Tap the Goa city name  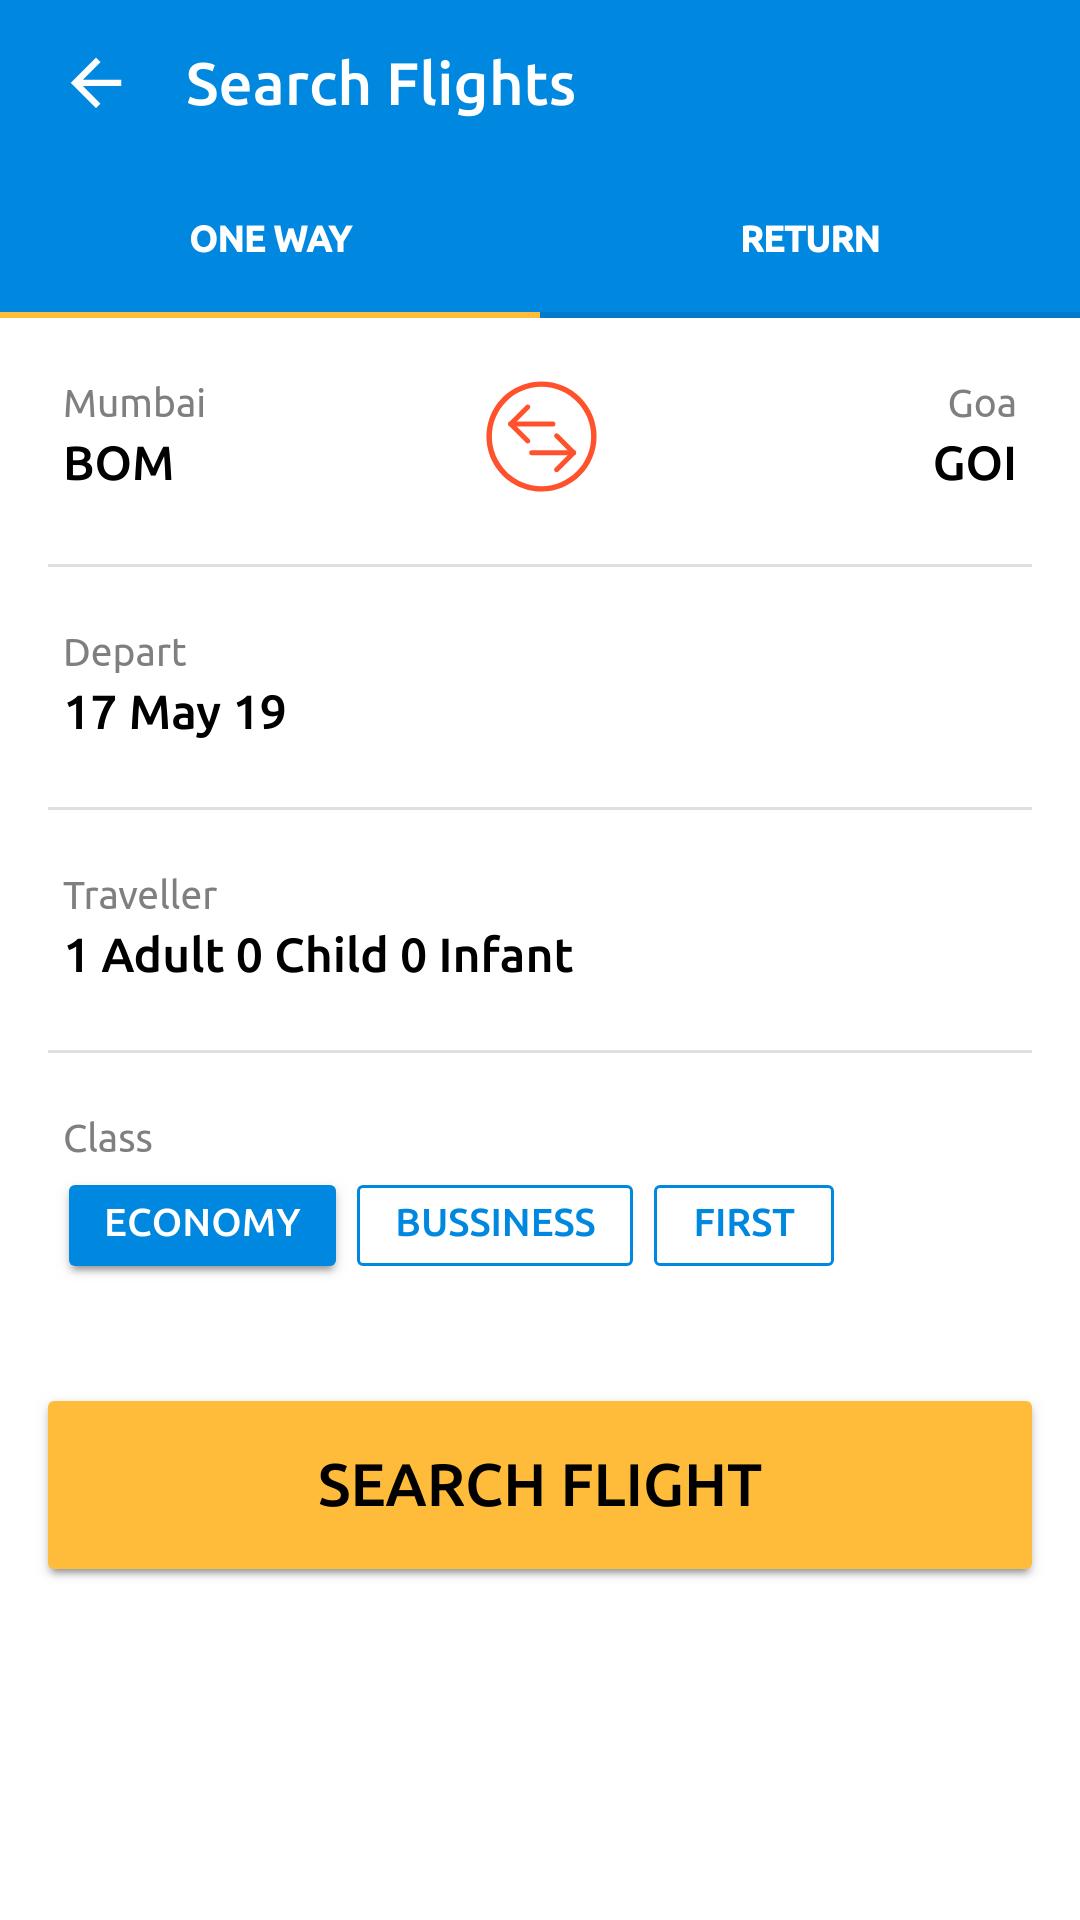pos(982,404)
